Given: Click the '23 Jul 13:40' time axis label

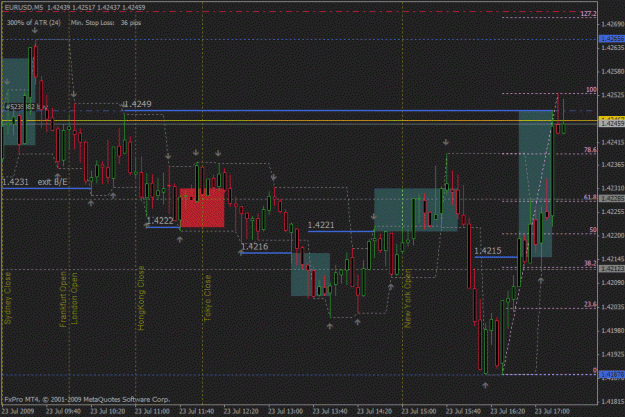Looking at the screenshot, I should point(330,411).
